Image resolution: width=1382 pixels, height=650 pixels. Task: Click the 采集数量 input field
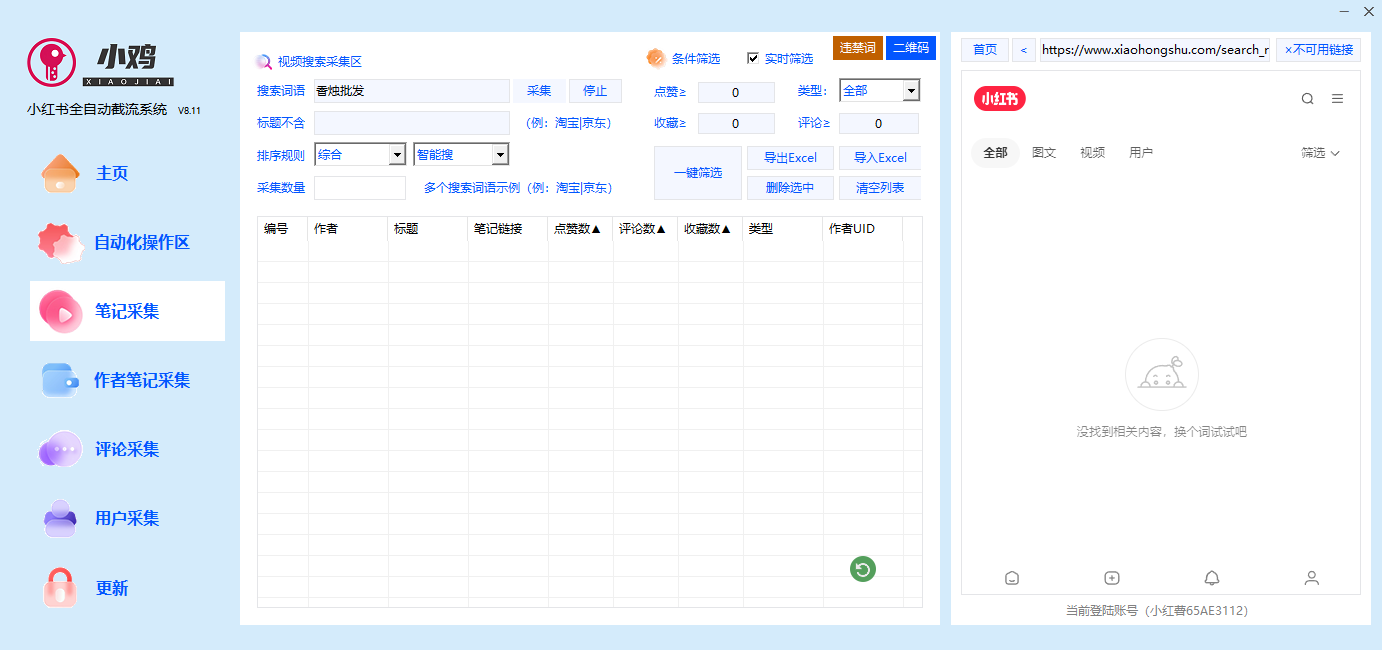(360, 188)
